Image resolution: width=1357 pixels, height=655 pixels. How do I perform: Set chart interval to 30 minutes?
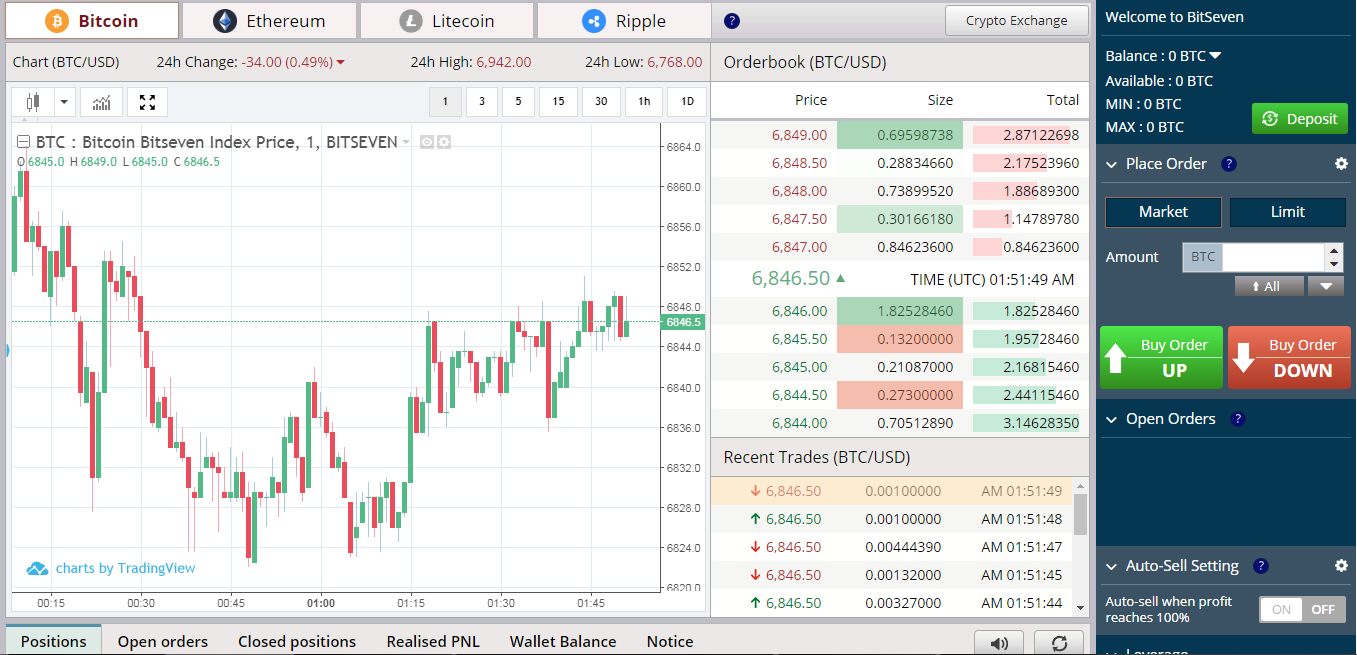point(601,102)
